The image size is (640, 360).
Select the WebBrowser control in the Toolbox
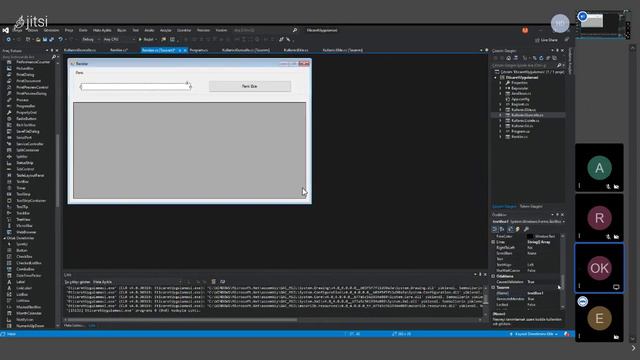(x=26, y=232)
